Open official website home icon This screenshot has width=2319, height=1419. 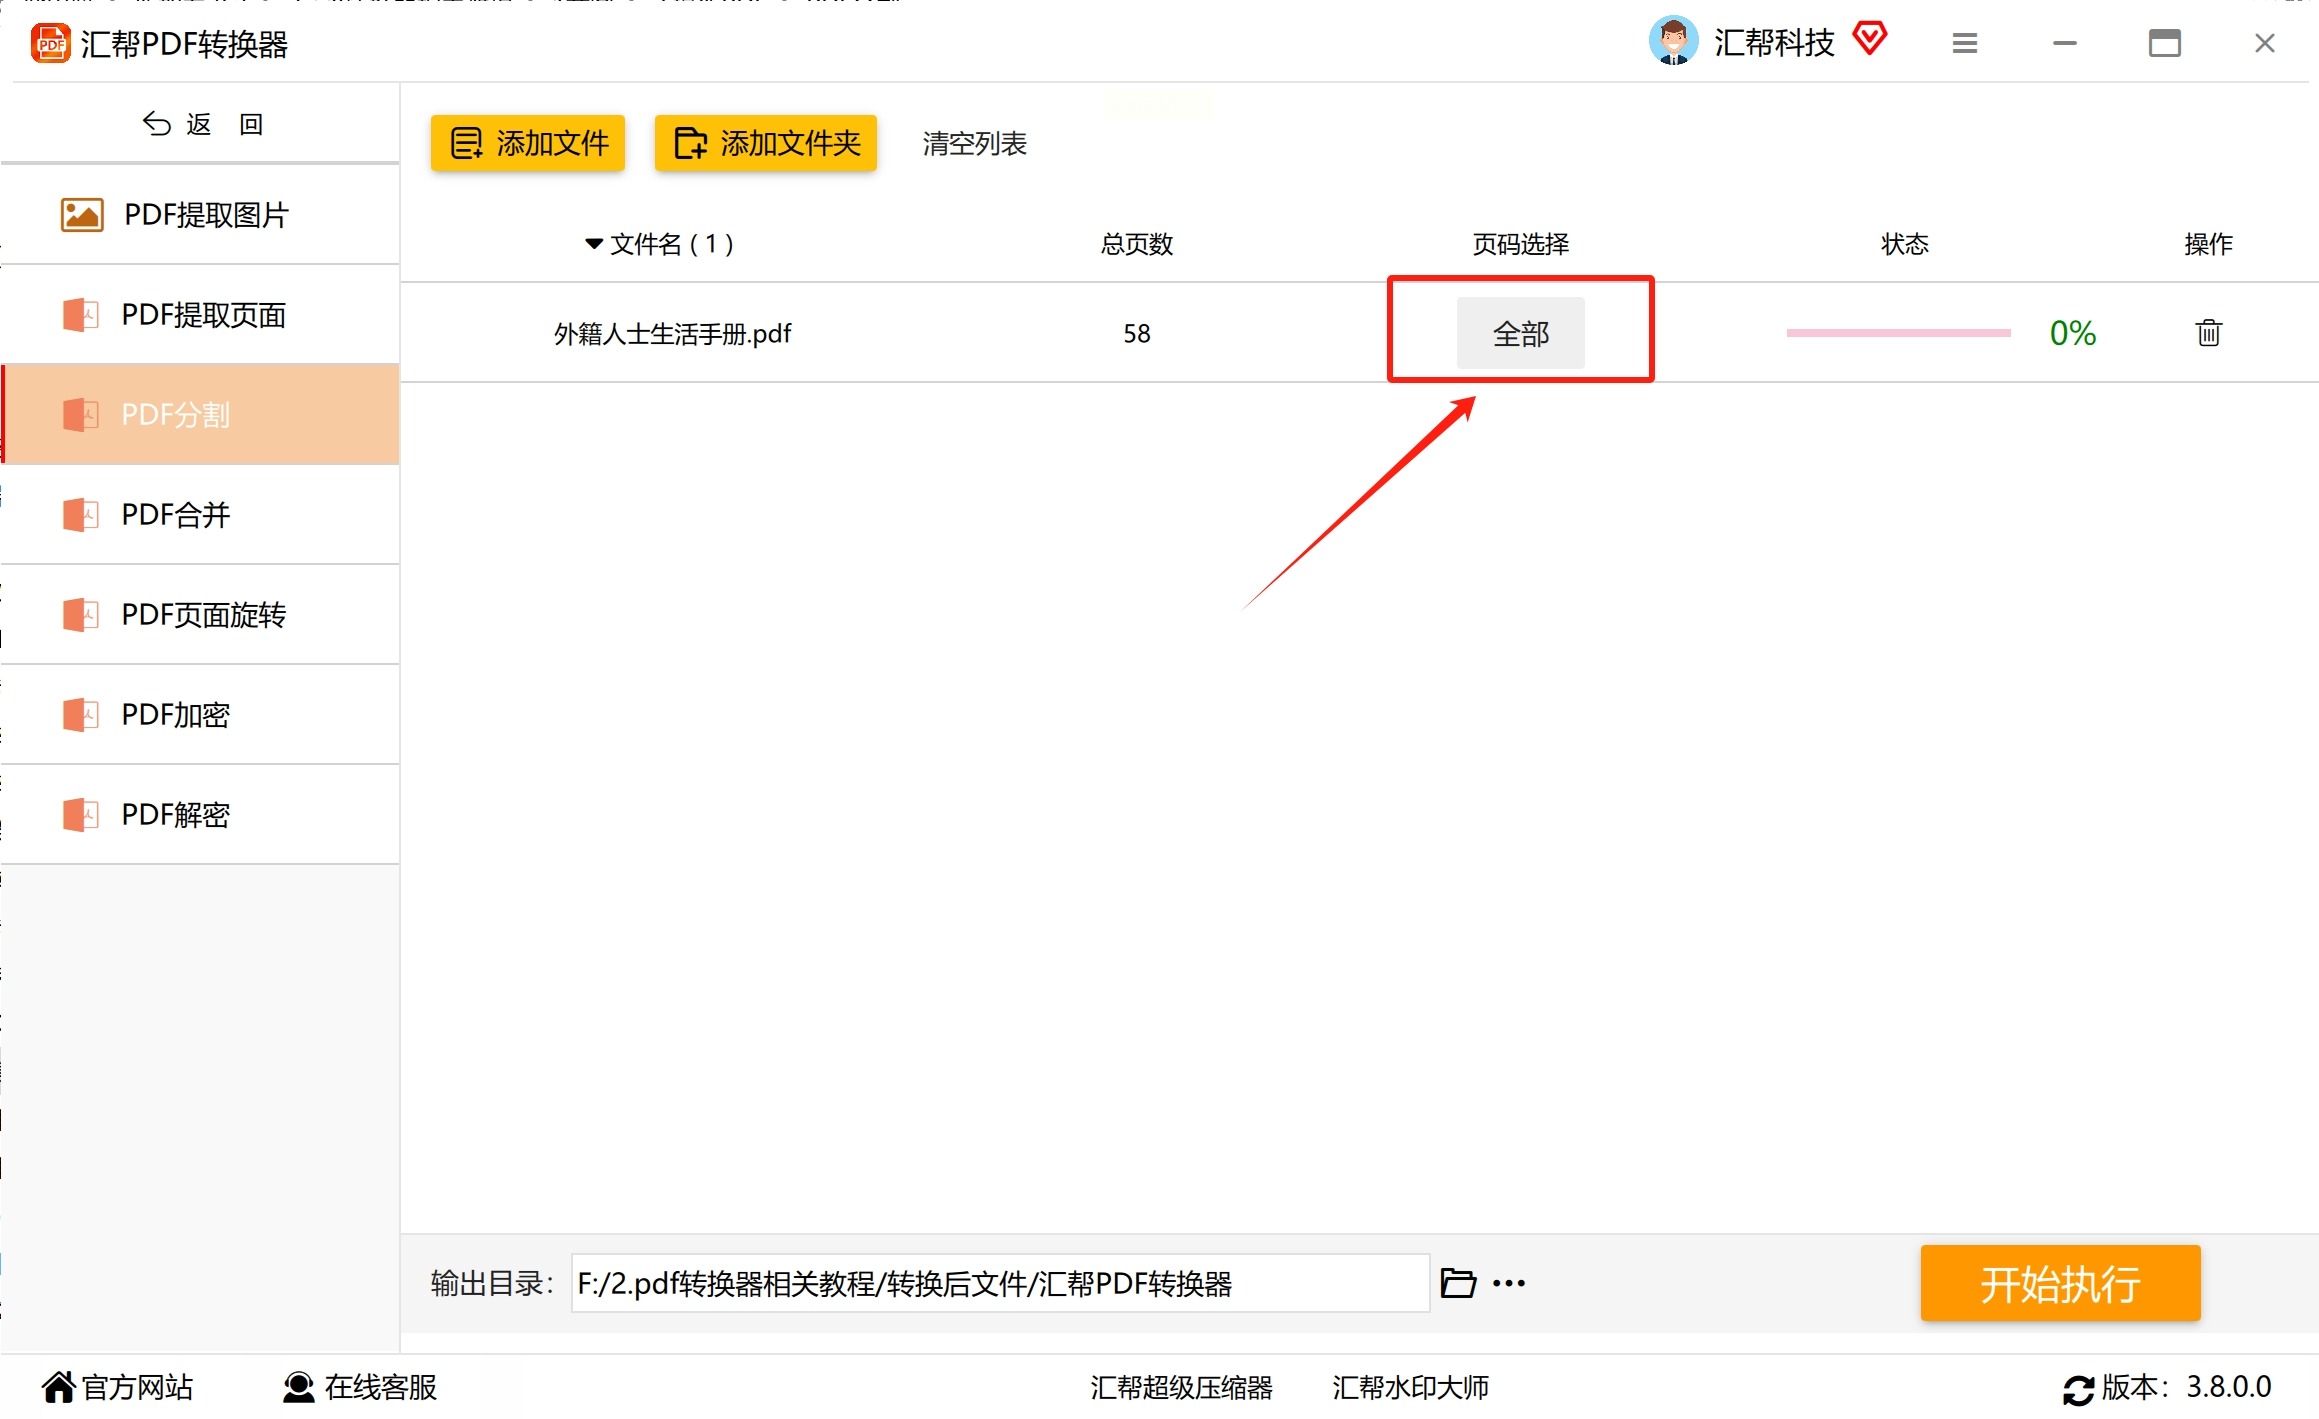click(x=59, y=1387)
